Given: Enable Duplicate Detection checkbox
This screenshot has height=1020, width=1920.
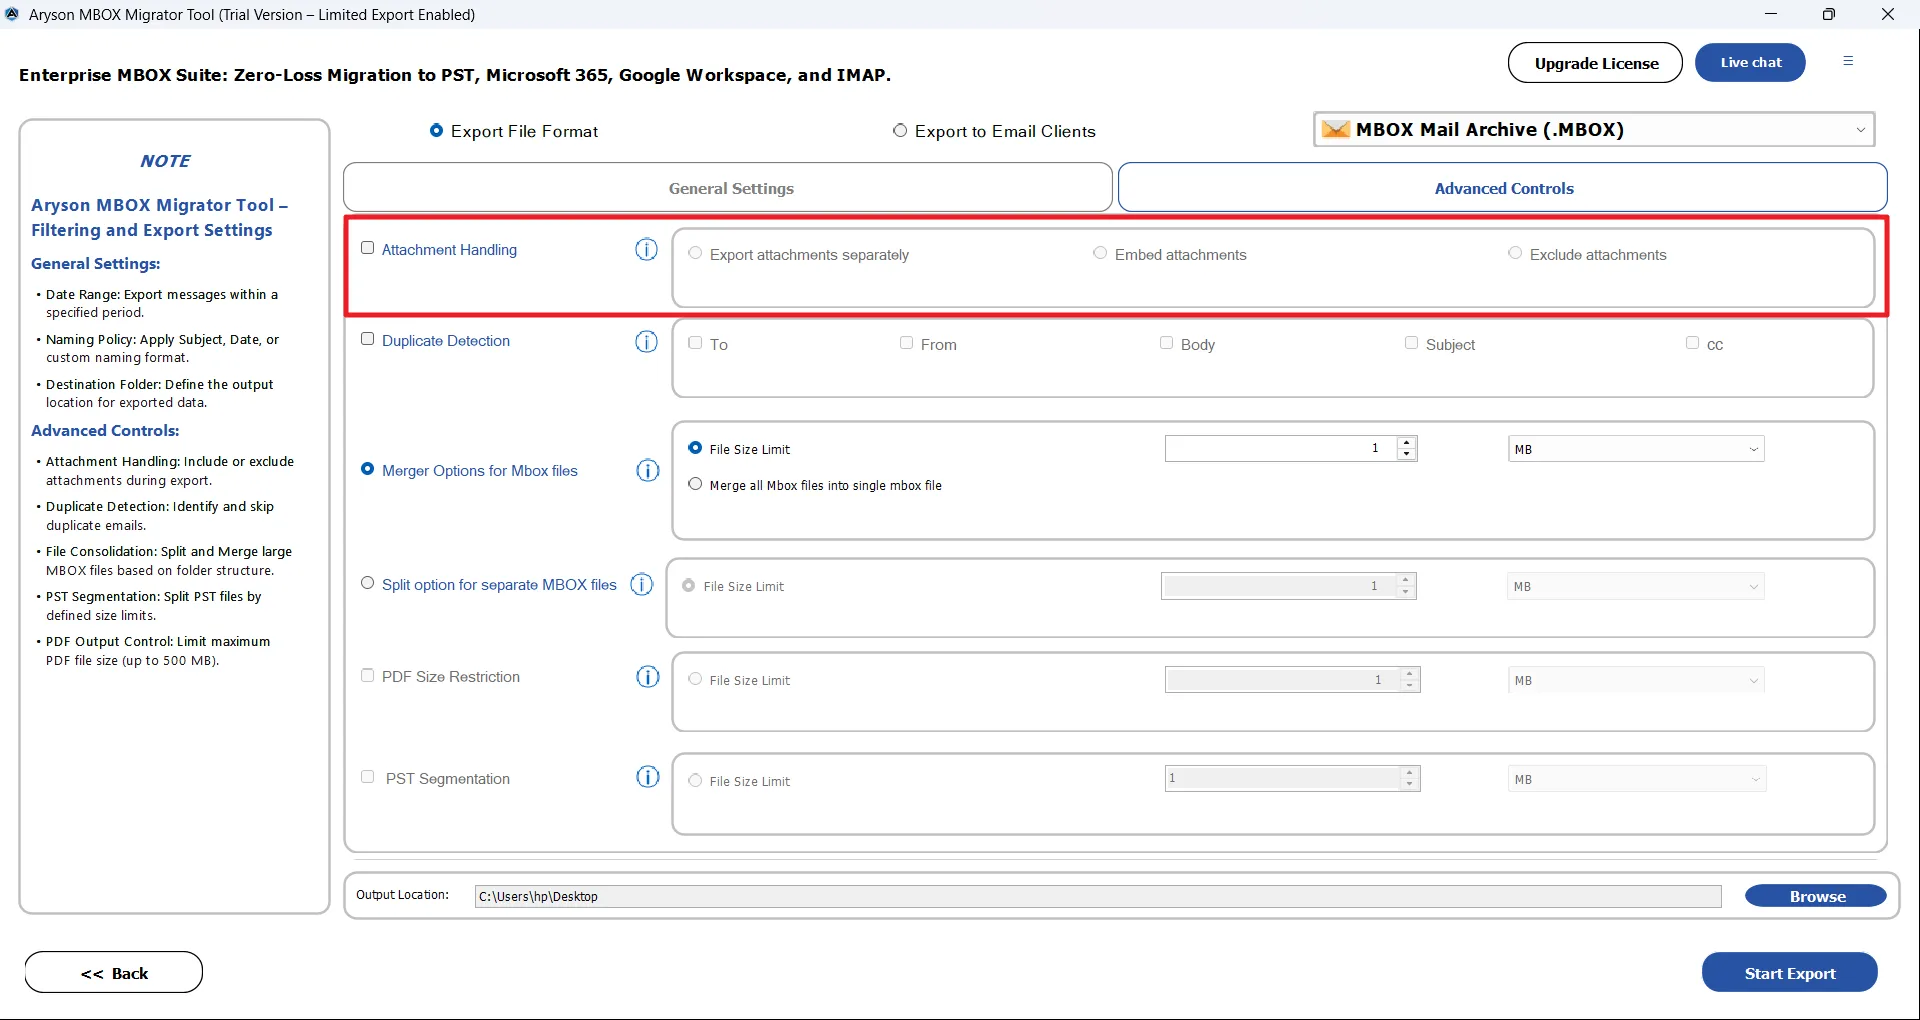Looking at the screenshot, I should [368, 339].
